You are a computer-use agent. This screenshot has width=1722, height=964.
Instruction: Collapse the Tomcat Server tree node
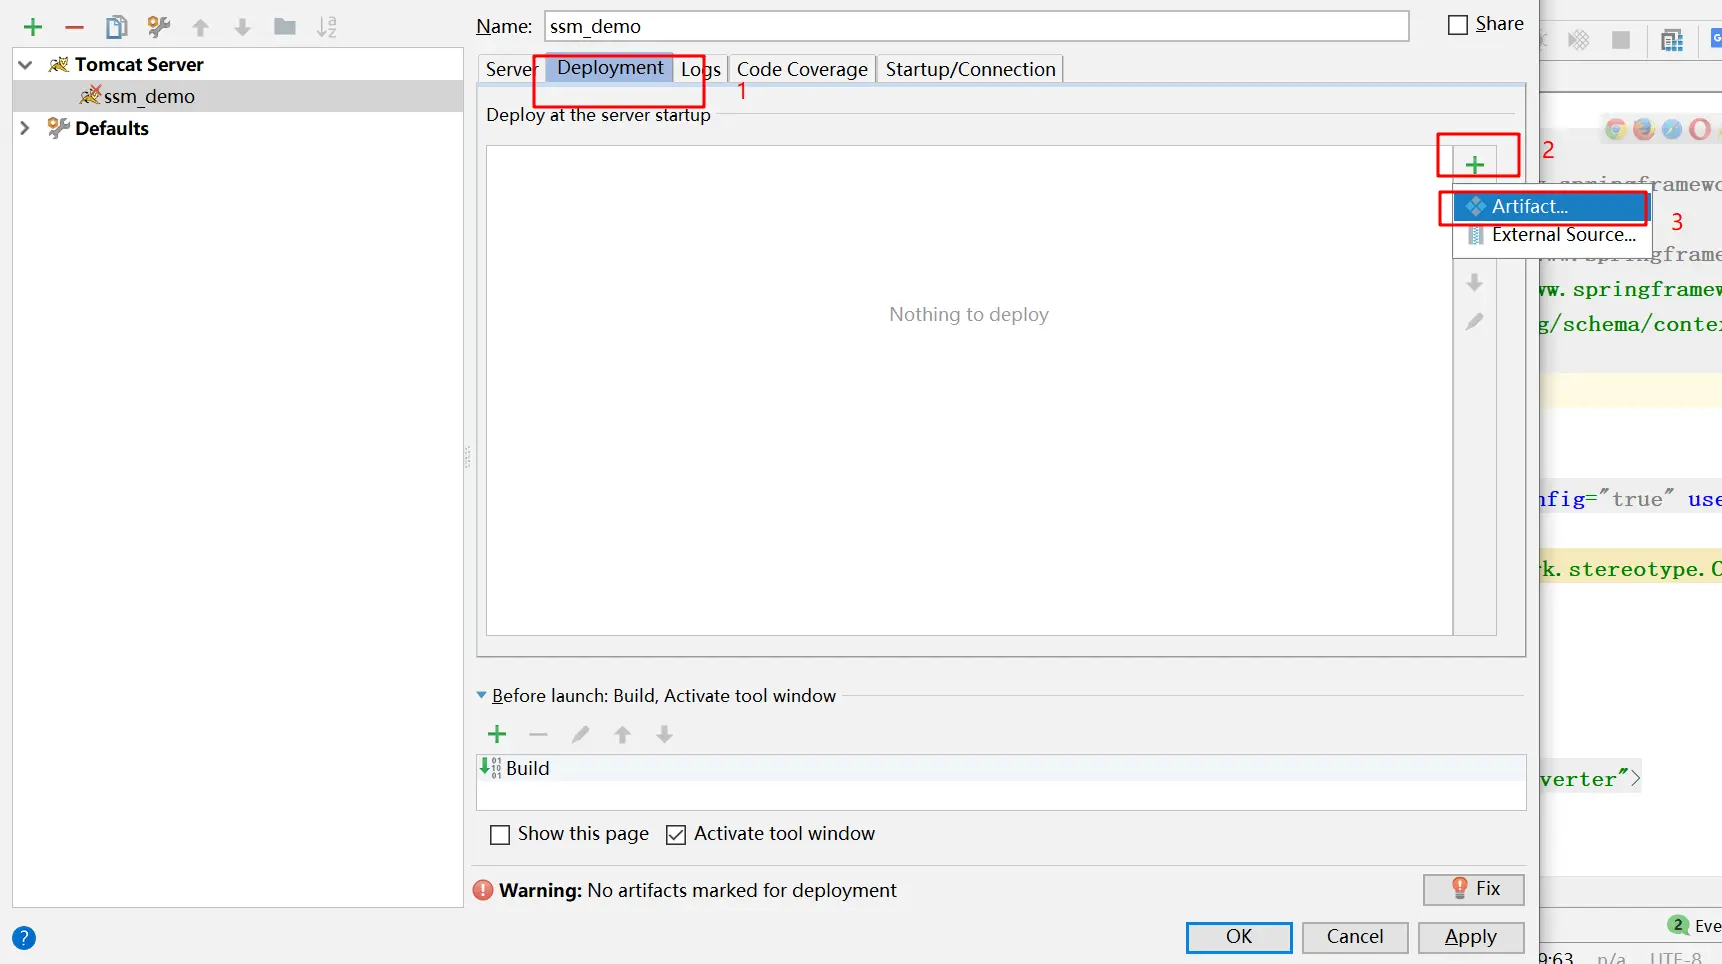[25, 65]
